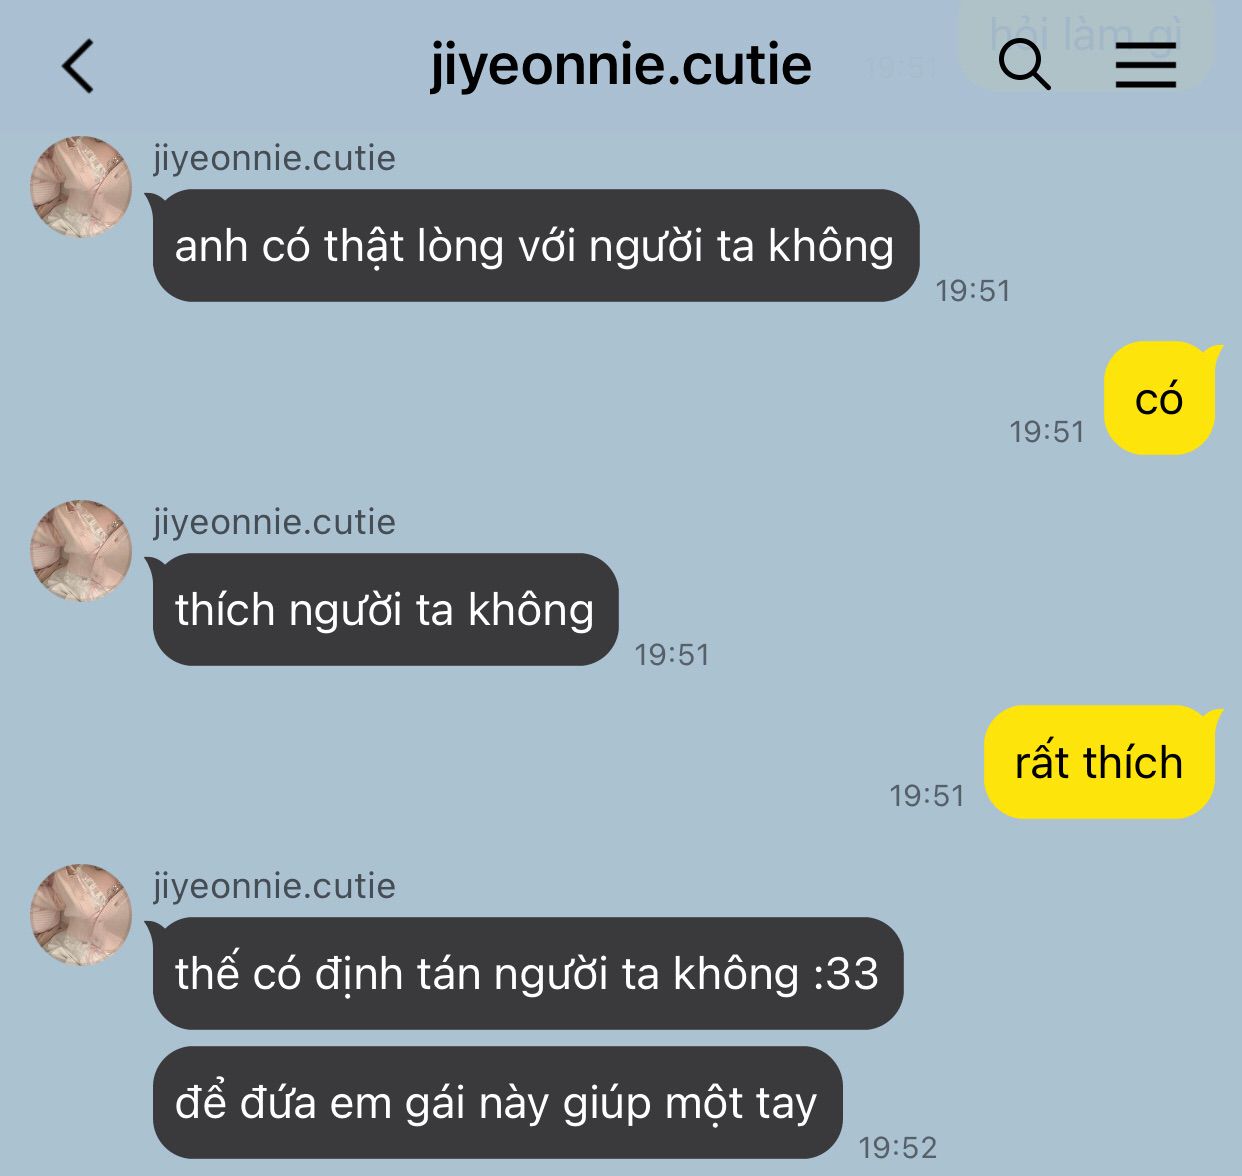Select the yellow 'rất thích' reply bubble
The width and height of the screenshot is (1242, 1176).
pyautogui.click(x=1100, y=762)
